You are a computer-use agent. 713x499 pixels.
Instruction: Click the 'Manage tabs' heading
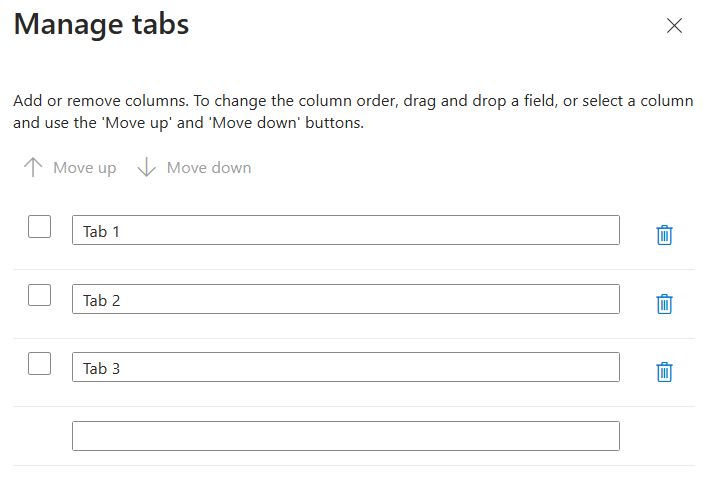tap(101, 25)
